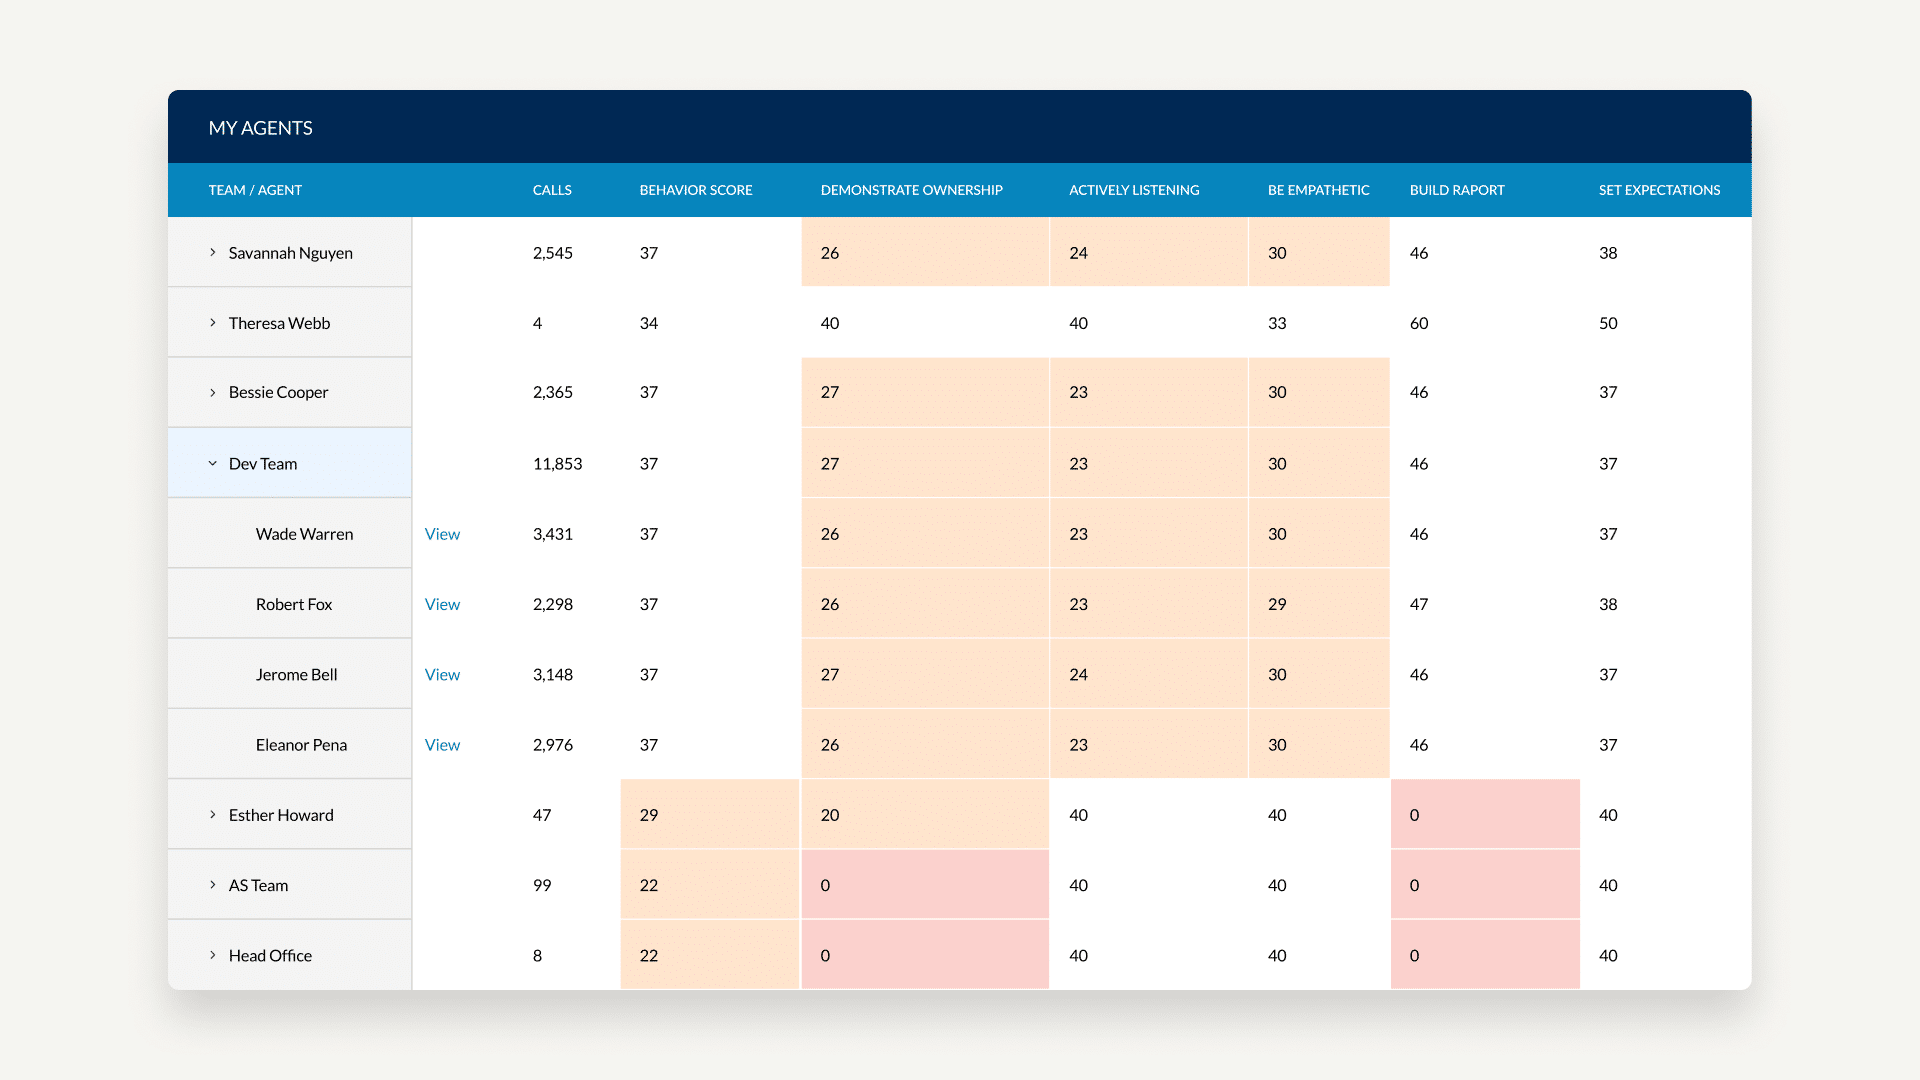Viewport: 1920px width, 1080px height.
Task: Click Eleanor Pena's calls value 2,976
Action: coord(553,745)
